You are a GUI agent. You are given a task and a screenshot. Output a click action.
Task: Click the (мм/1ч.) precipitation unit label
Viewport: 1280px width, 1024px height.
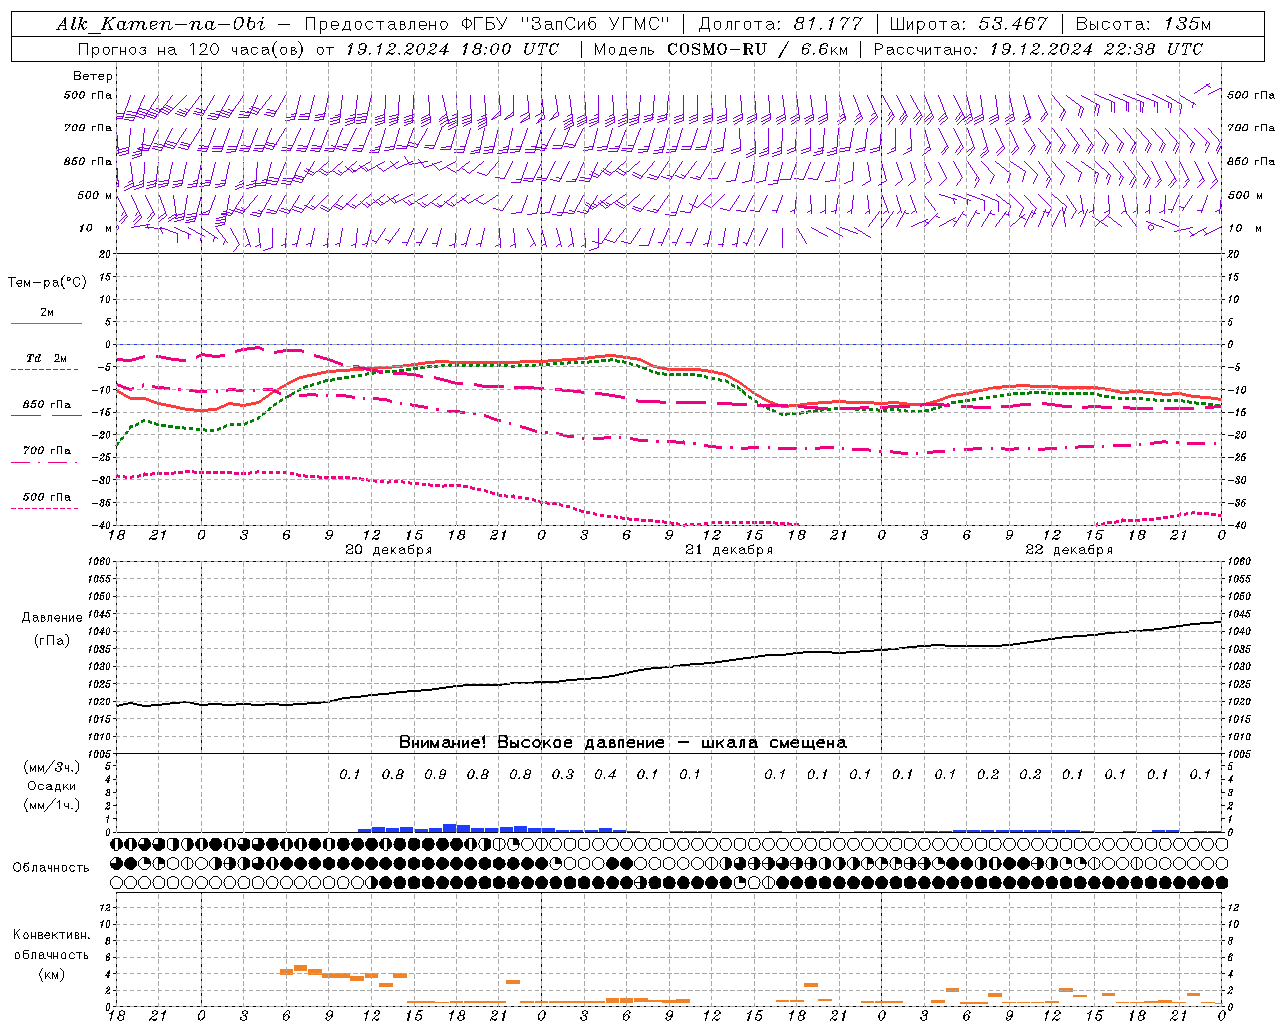[x=51, y=805]
